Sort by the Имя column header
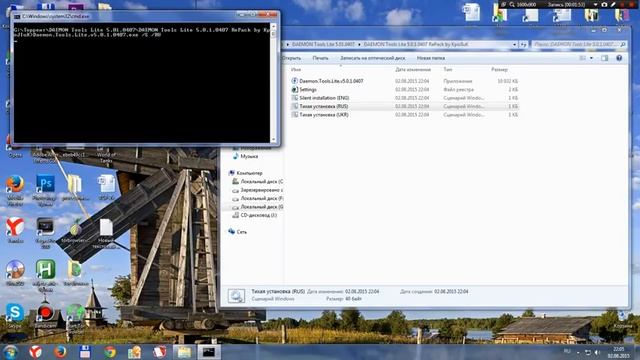This screenshot has width=640, height=360. click(x=296, y=70)
